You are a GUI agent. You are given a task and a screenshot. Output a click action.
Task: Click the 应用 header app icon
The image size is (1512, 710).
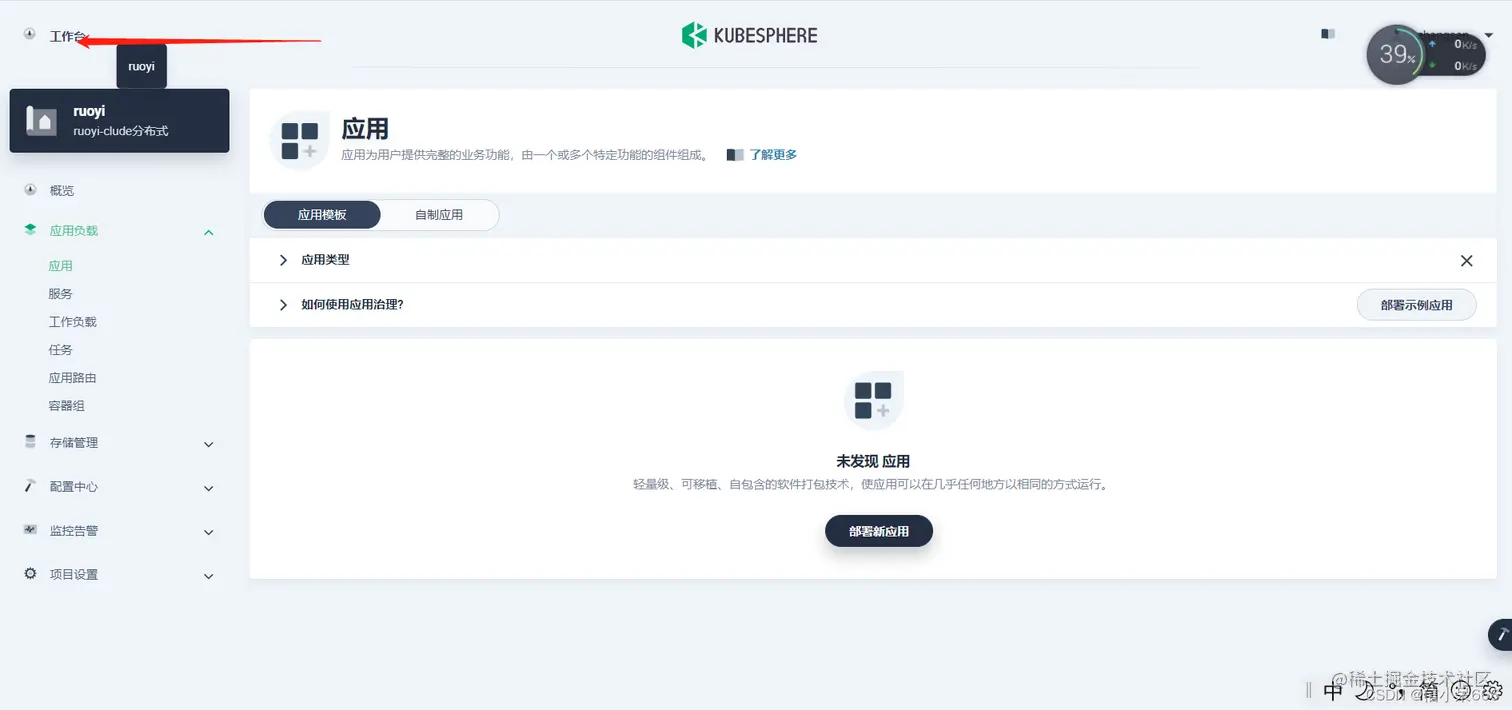pos(299,141)
